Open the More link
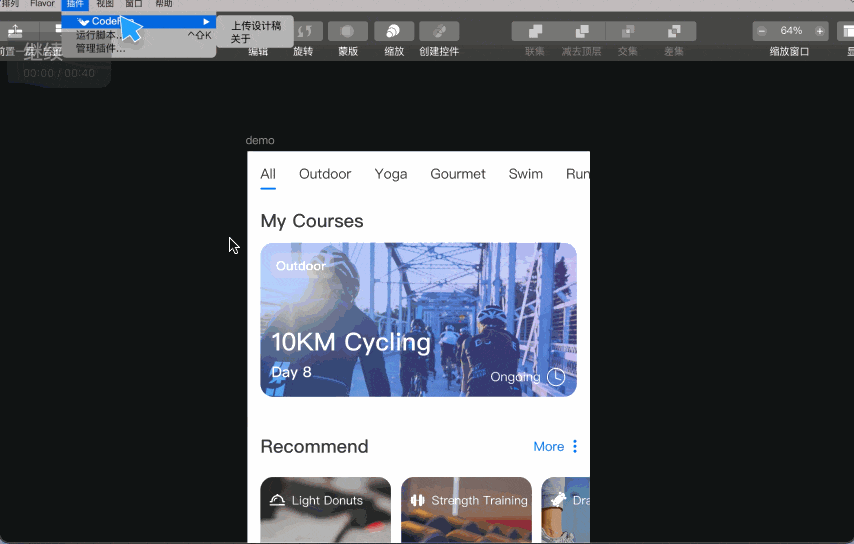The height and width of the screenshot is (544, 854). 548,447
